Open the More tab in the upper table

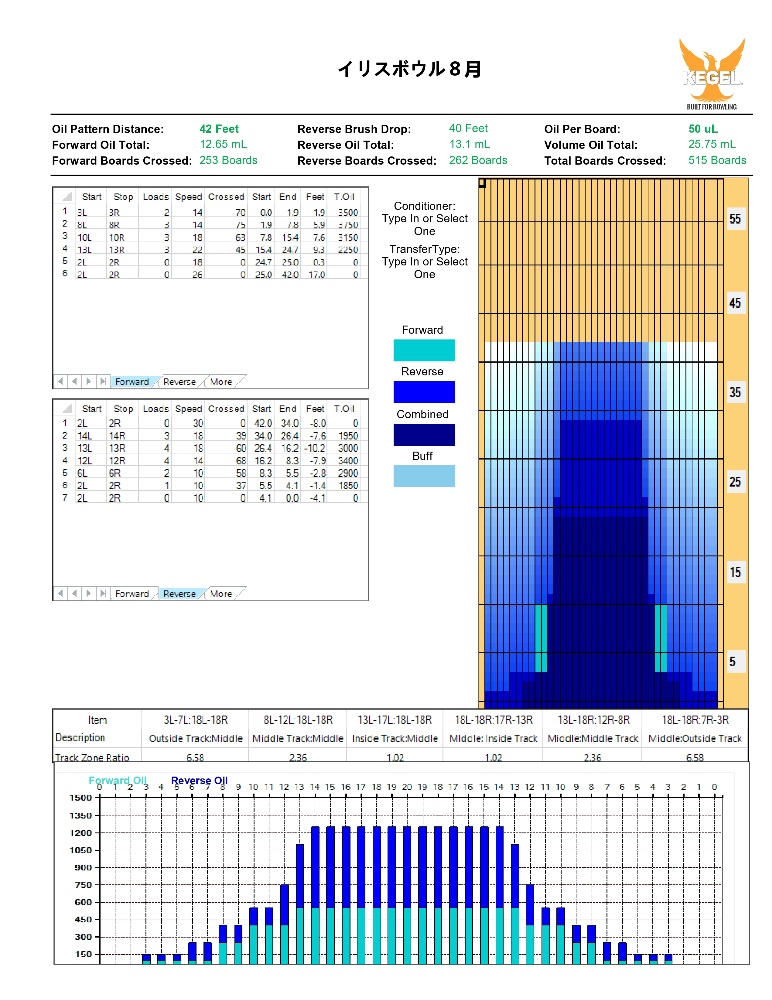pyautogui.click(x=221, y=381)
